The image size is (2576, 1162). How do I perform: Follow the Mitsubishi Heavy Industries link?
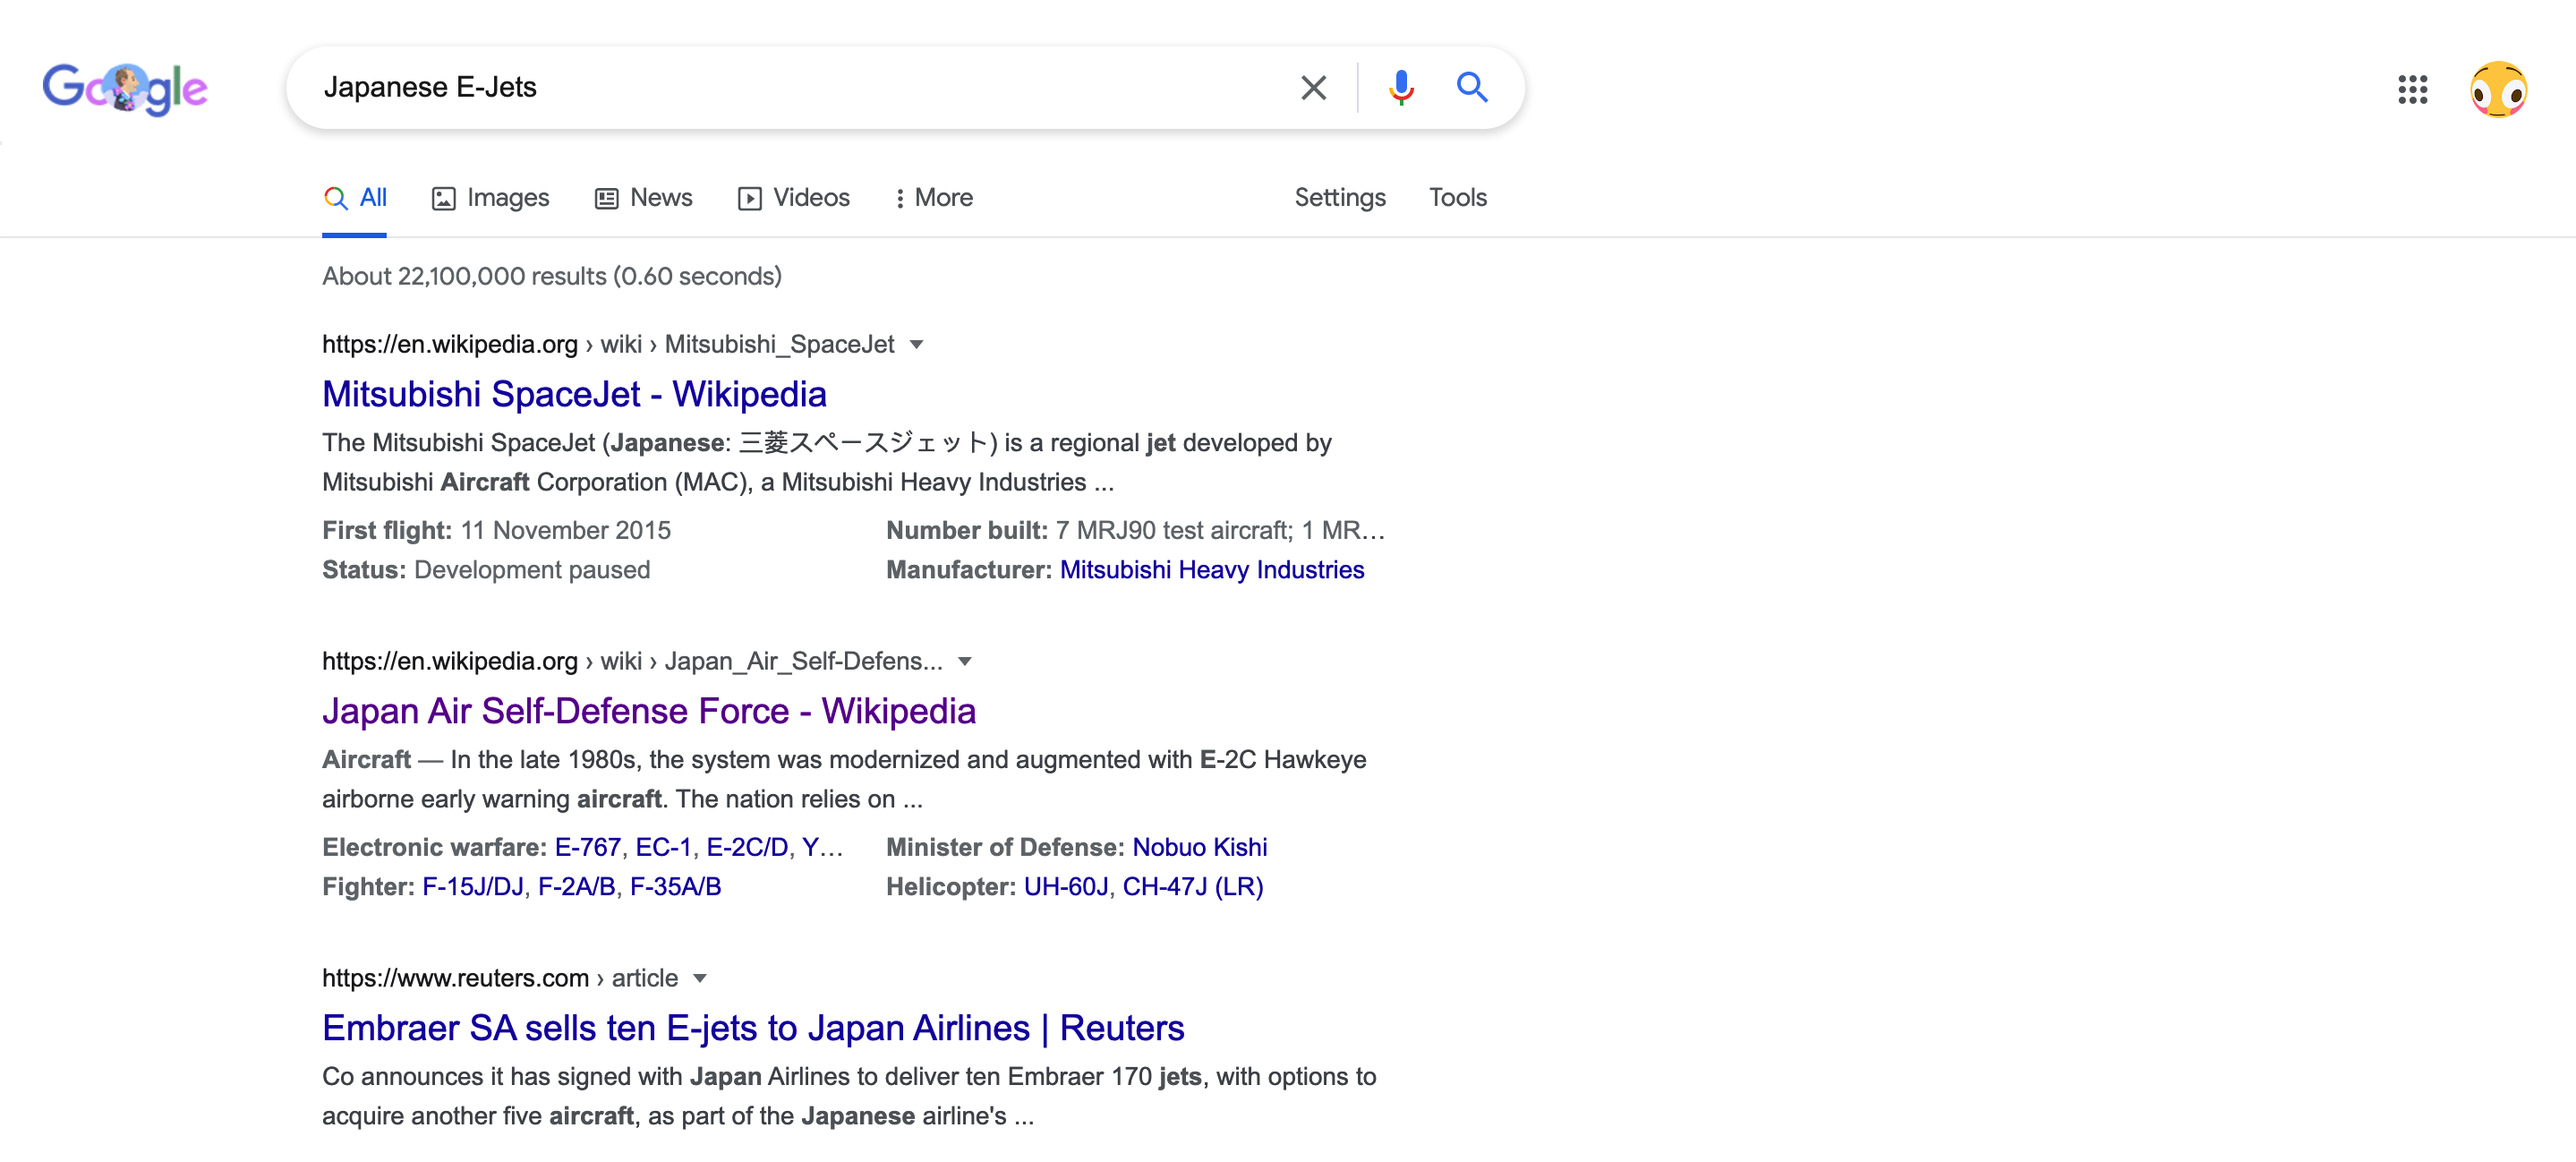[1212, 570]
